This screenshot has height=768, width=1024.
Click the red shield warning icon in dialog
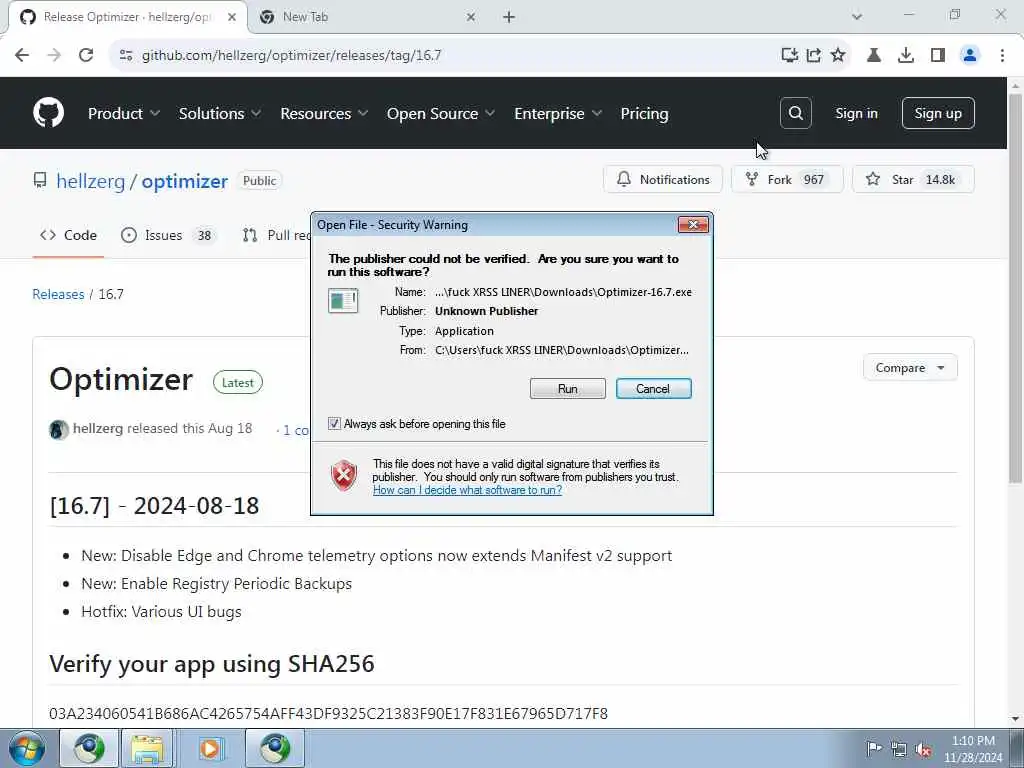point(344,475)
